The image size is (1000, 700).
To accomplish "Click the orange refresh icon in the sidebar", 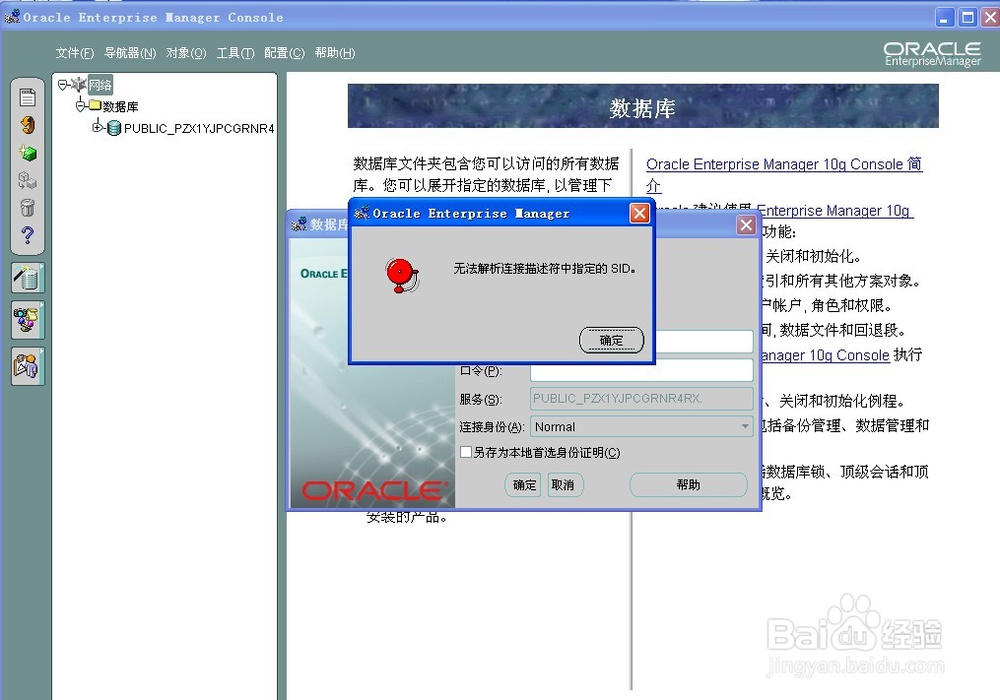I will [27, 125].
